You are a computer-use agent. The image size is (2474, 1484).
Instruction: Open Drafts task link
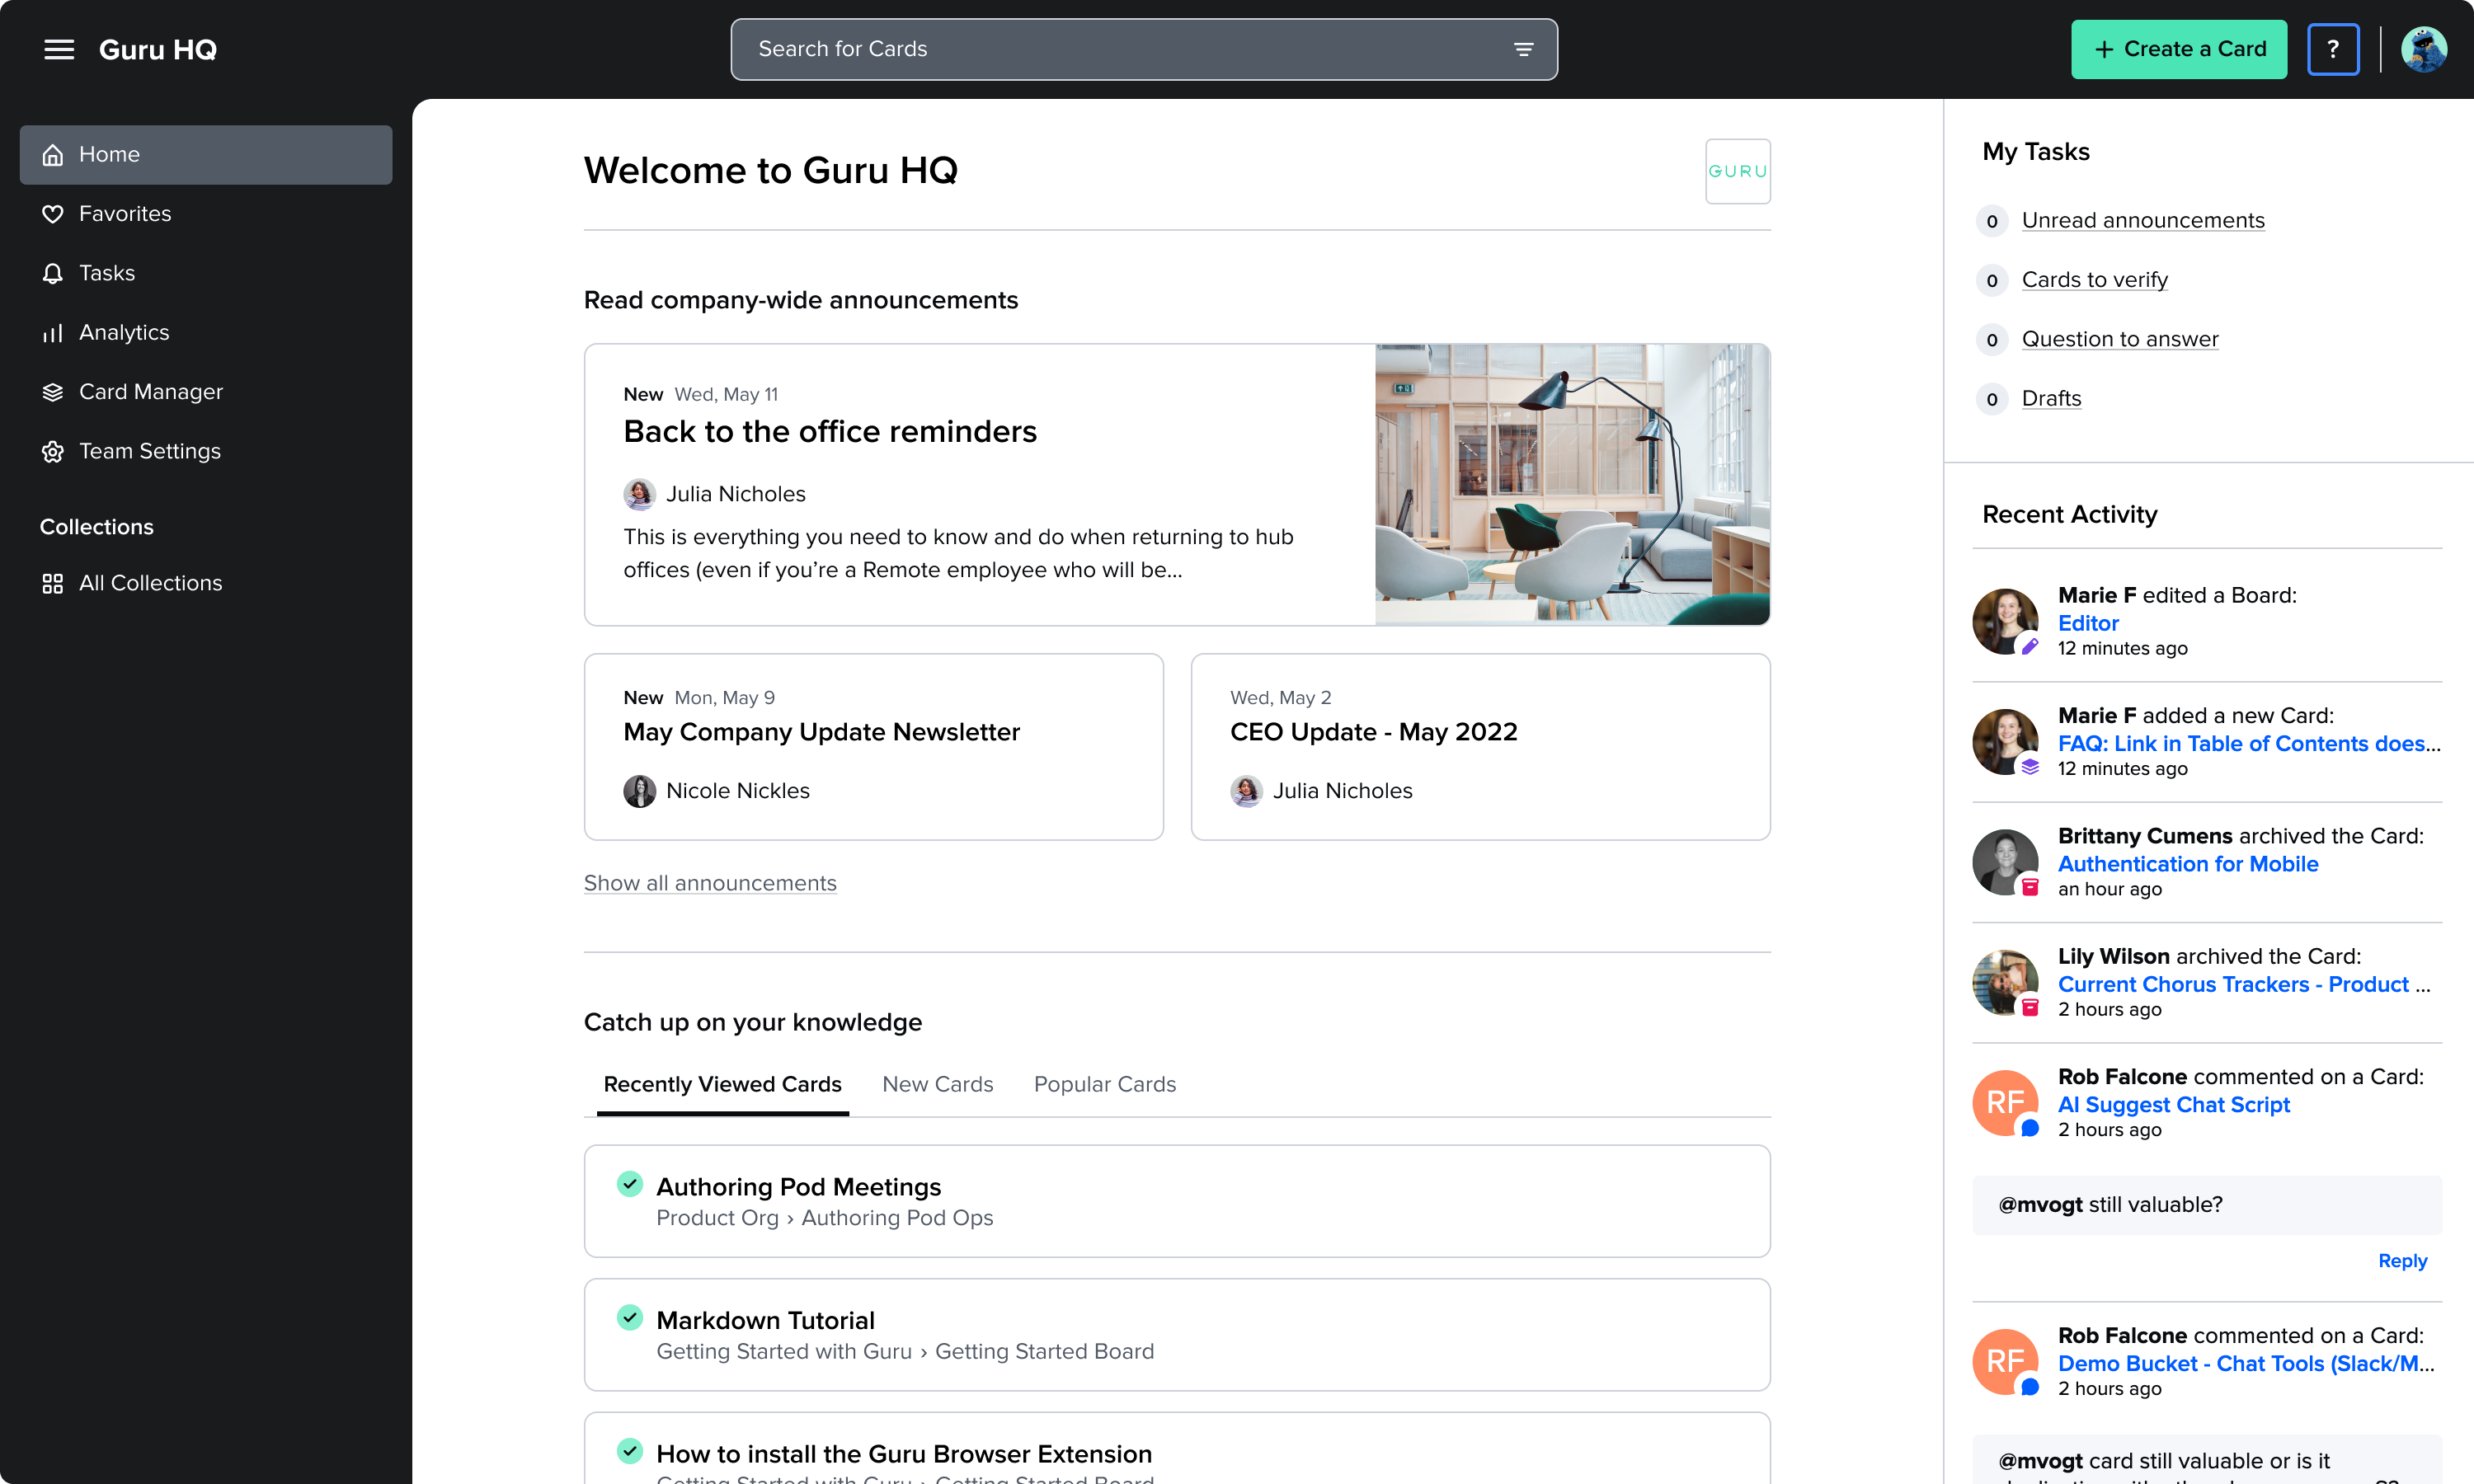2051,399
